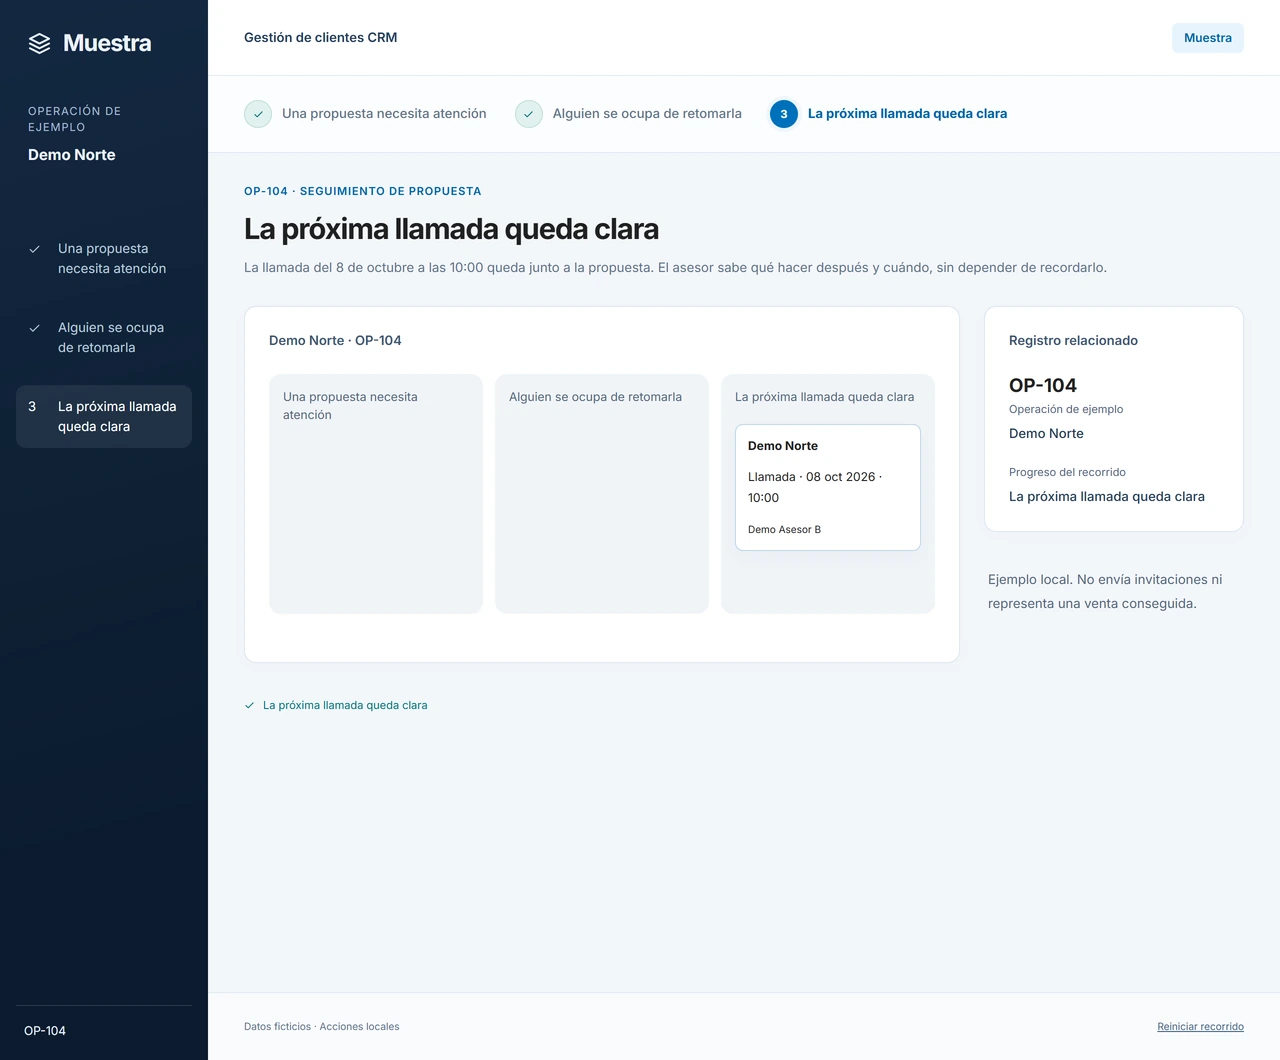Click the small green checkmark below the board
Image resolution: width=1280 pixels, height=1060 pixels.
click(x=250, y=705)
